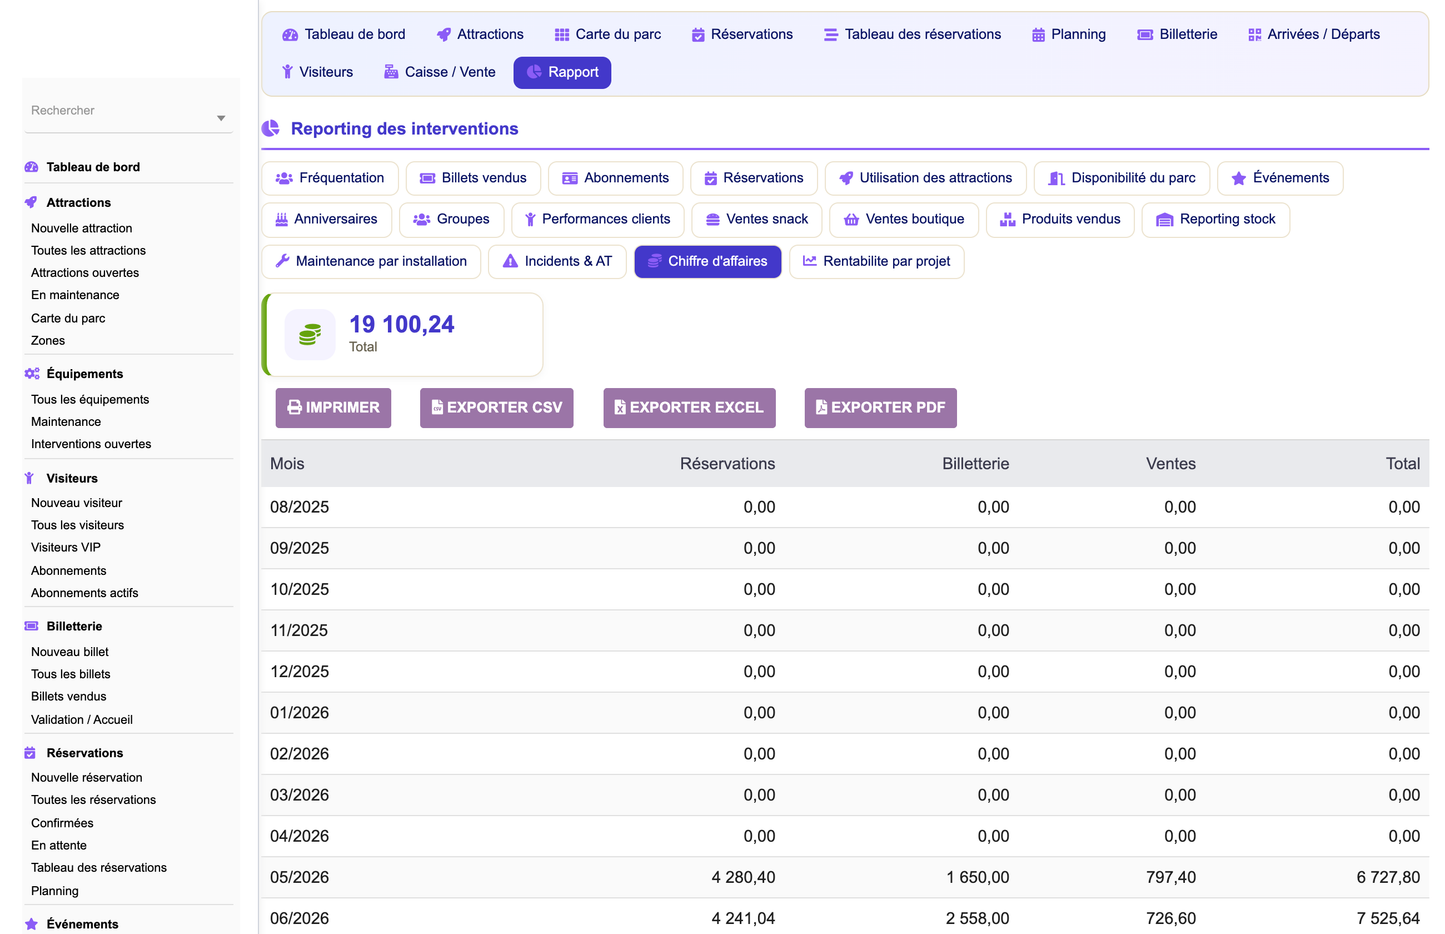Click the calendar-check icon of top Réservations tab
1445x934 pixels.
click(x=698, y=35)
